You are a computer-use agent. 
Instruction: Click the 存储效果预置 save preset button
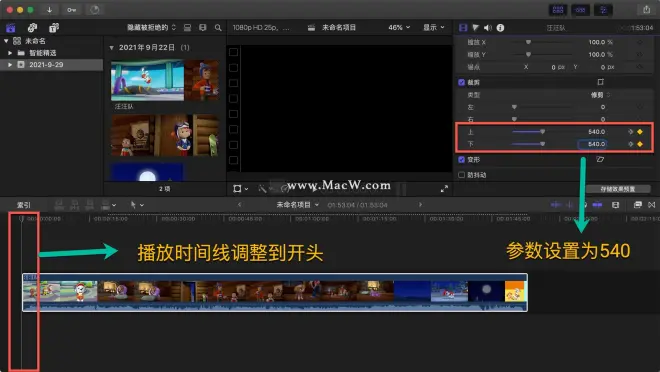pyautogui.click(x=617, y=189)
